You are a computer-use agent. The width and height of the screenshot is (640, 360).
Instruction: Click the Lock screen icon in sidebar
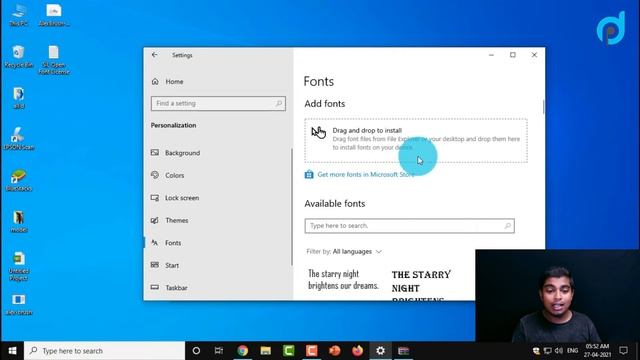[155, 198]
